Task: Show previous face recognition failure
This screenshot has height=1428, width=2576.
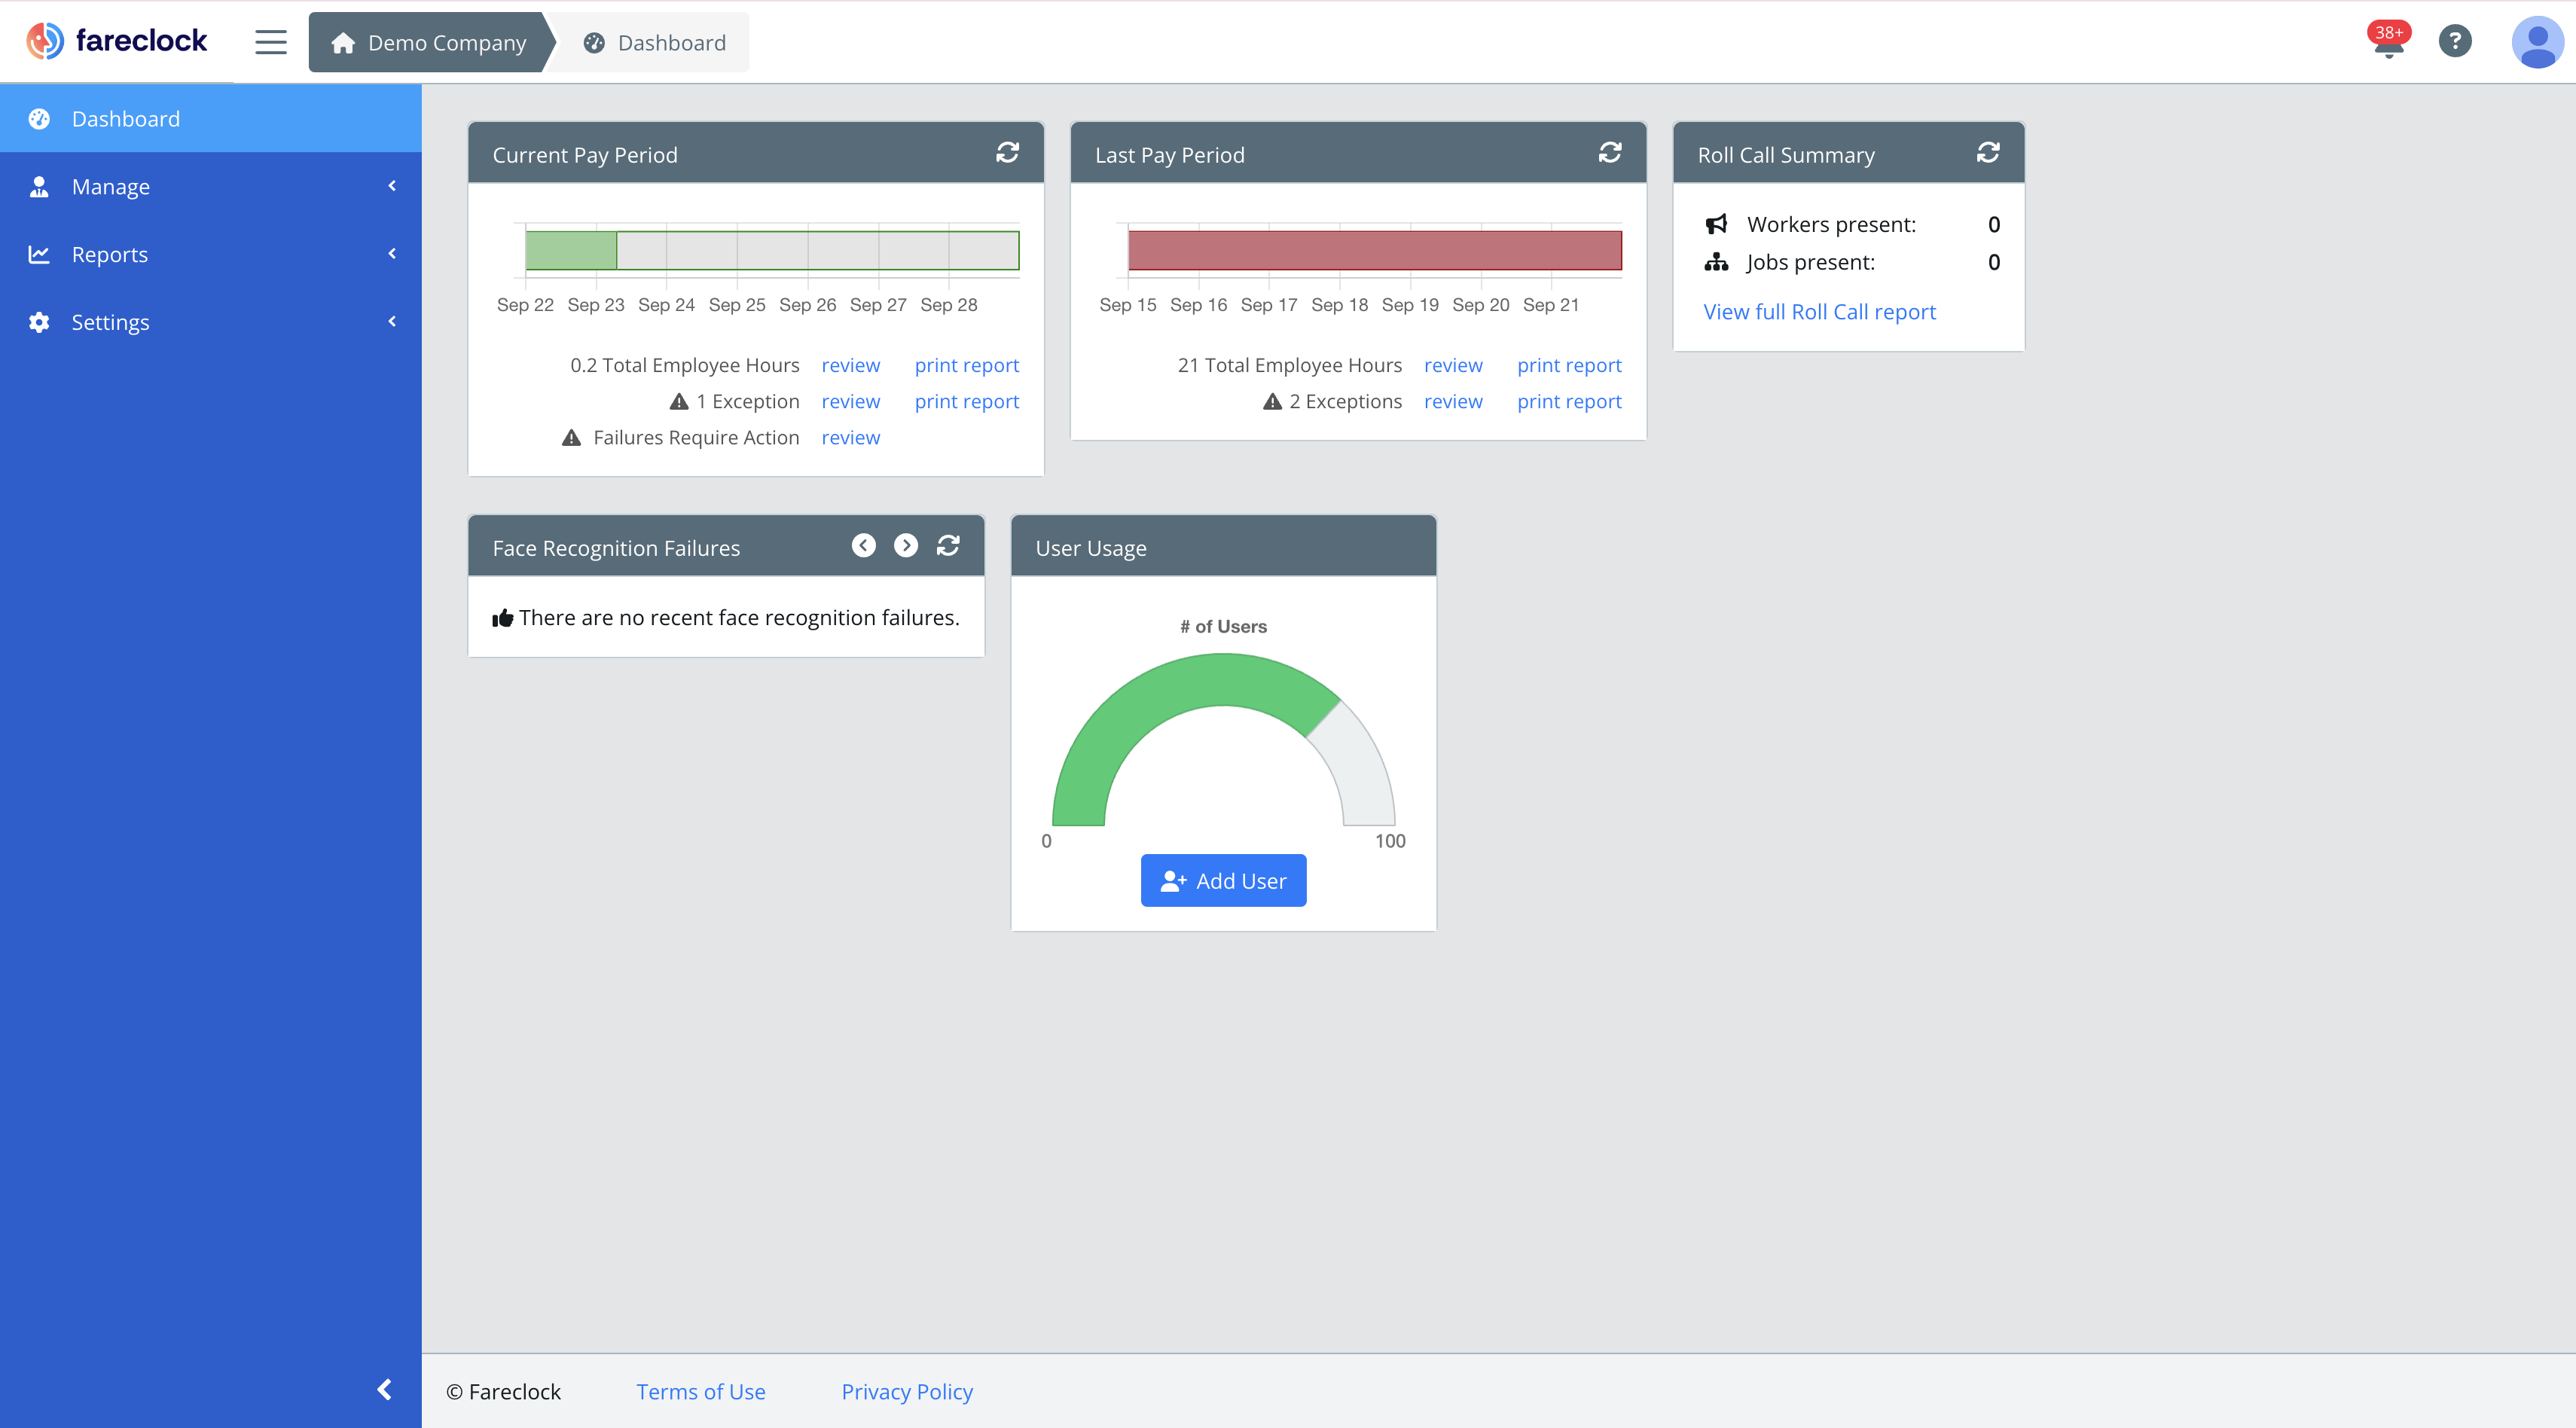Action: click(x=863, y=545)
